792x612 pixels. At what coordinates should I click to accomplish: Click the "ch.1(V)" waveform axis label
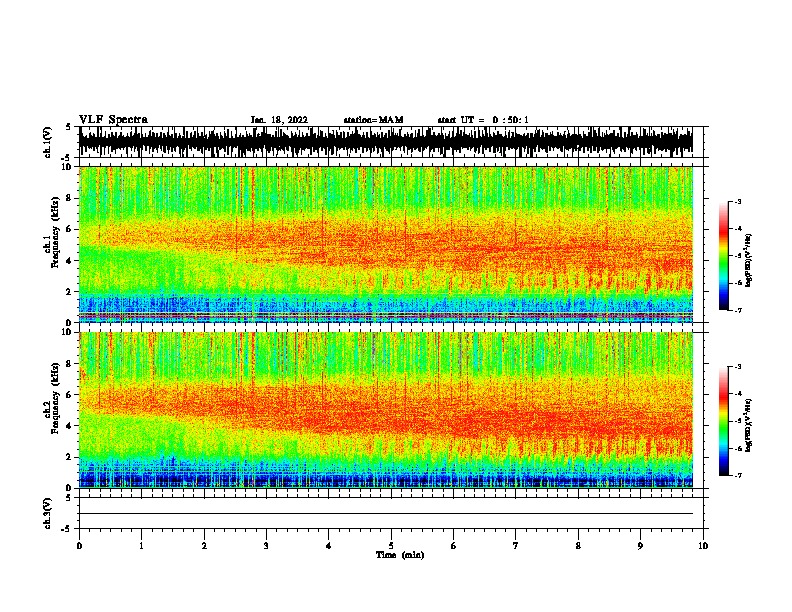point(48,142)
